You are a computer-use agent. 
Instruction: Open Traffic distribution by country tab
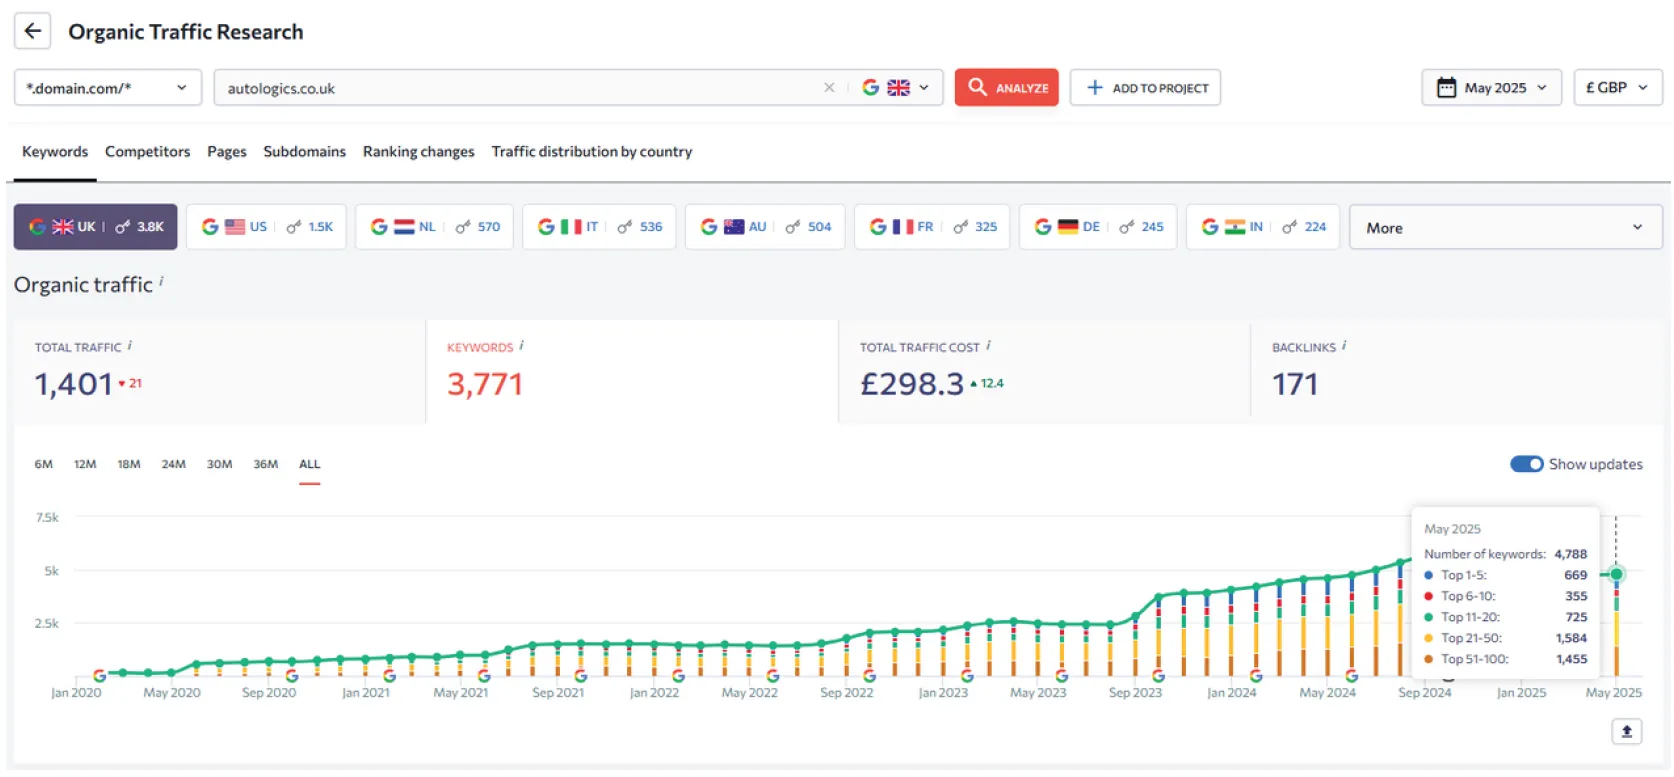click(592, 152)
